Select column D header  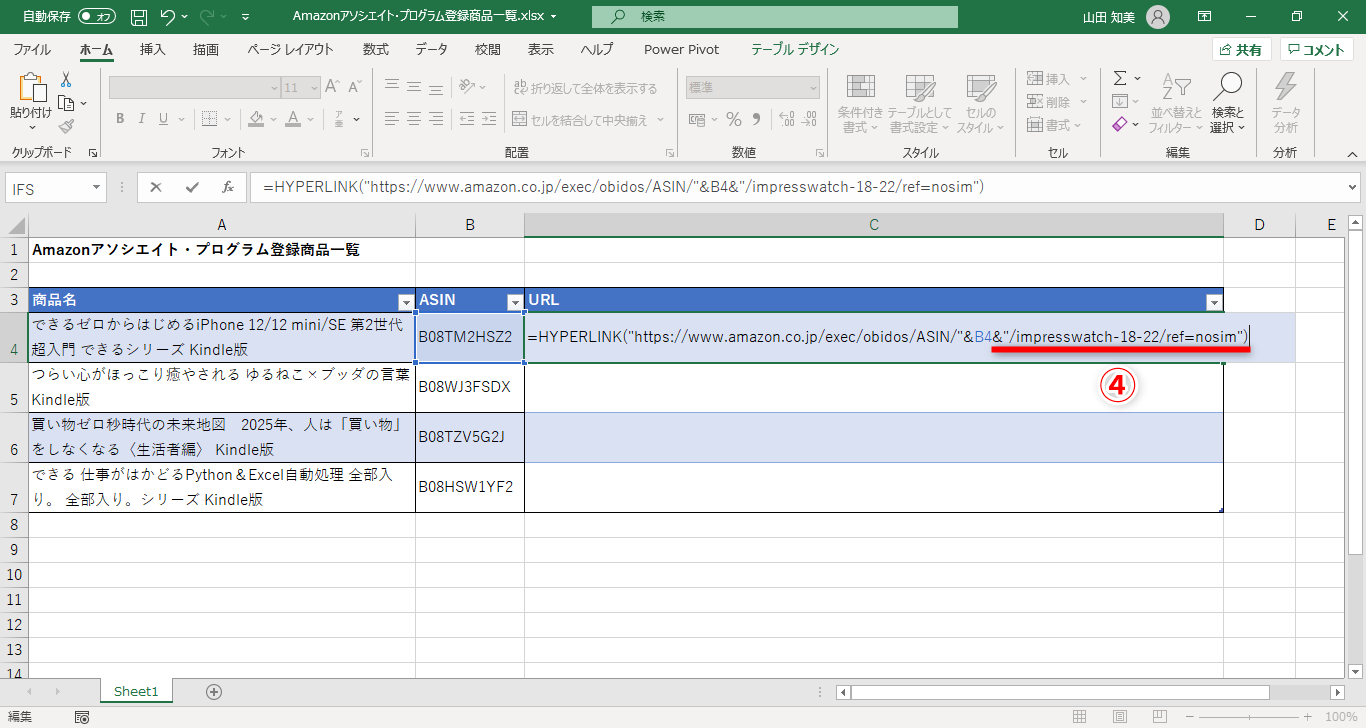tap(1259, 225)
